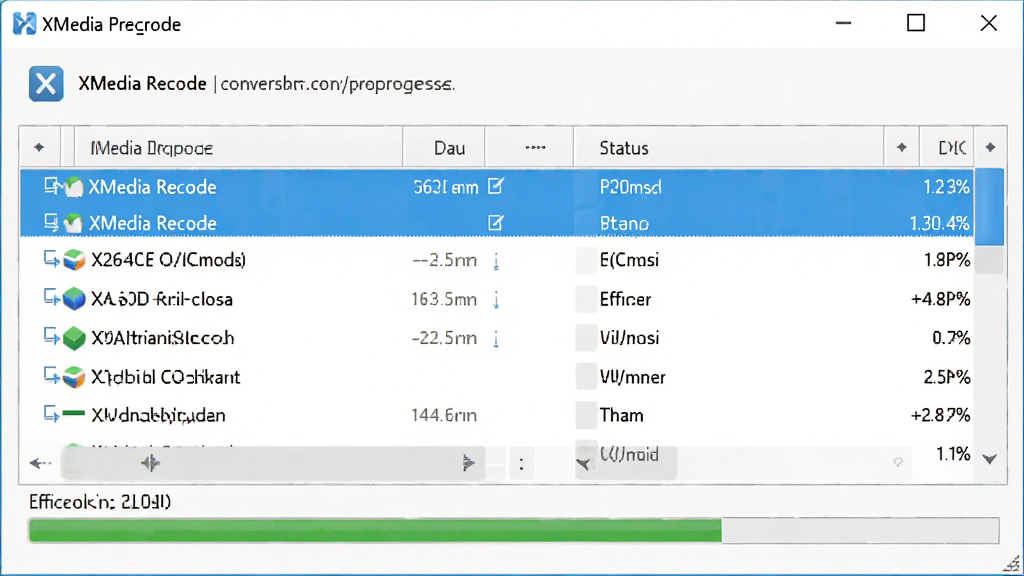Click the cube icon in the VI/mner row
Viewport: 1024px width, 576px height.
(74, 377)
